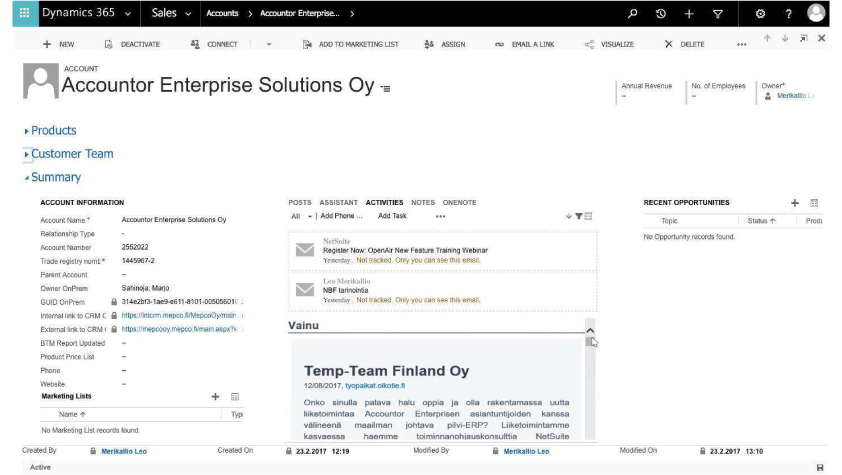Open the External link to CRM URL
Image resolution: width=842 pixels, height=475 pixels.
[179, 329]
